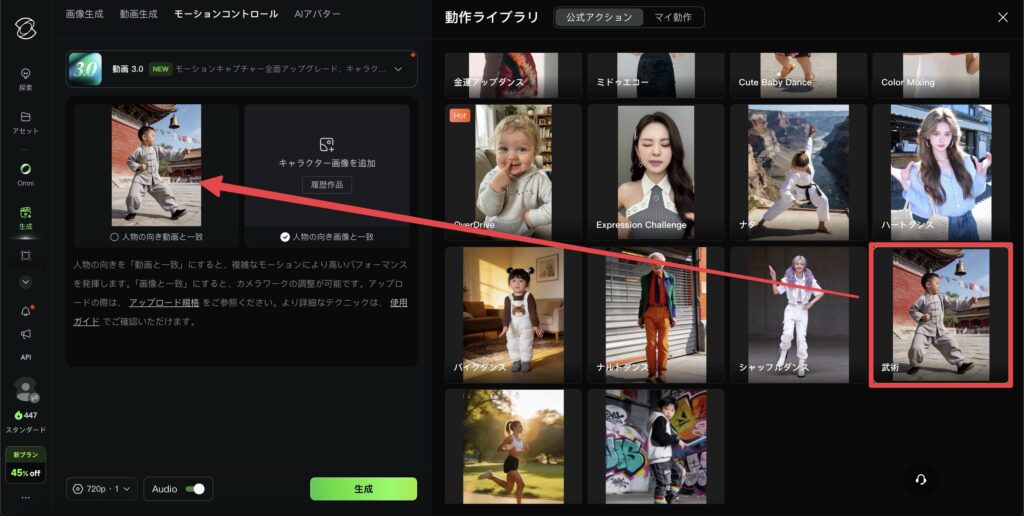Screen dimensions: 1024x516
Task: Open the 720p resolution dropdown
Action: coord(101,489)
